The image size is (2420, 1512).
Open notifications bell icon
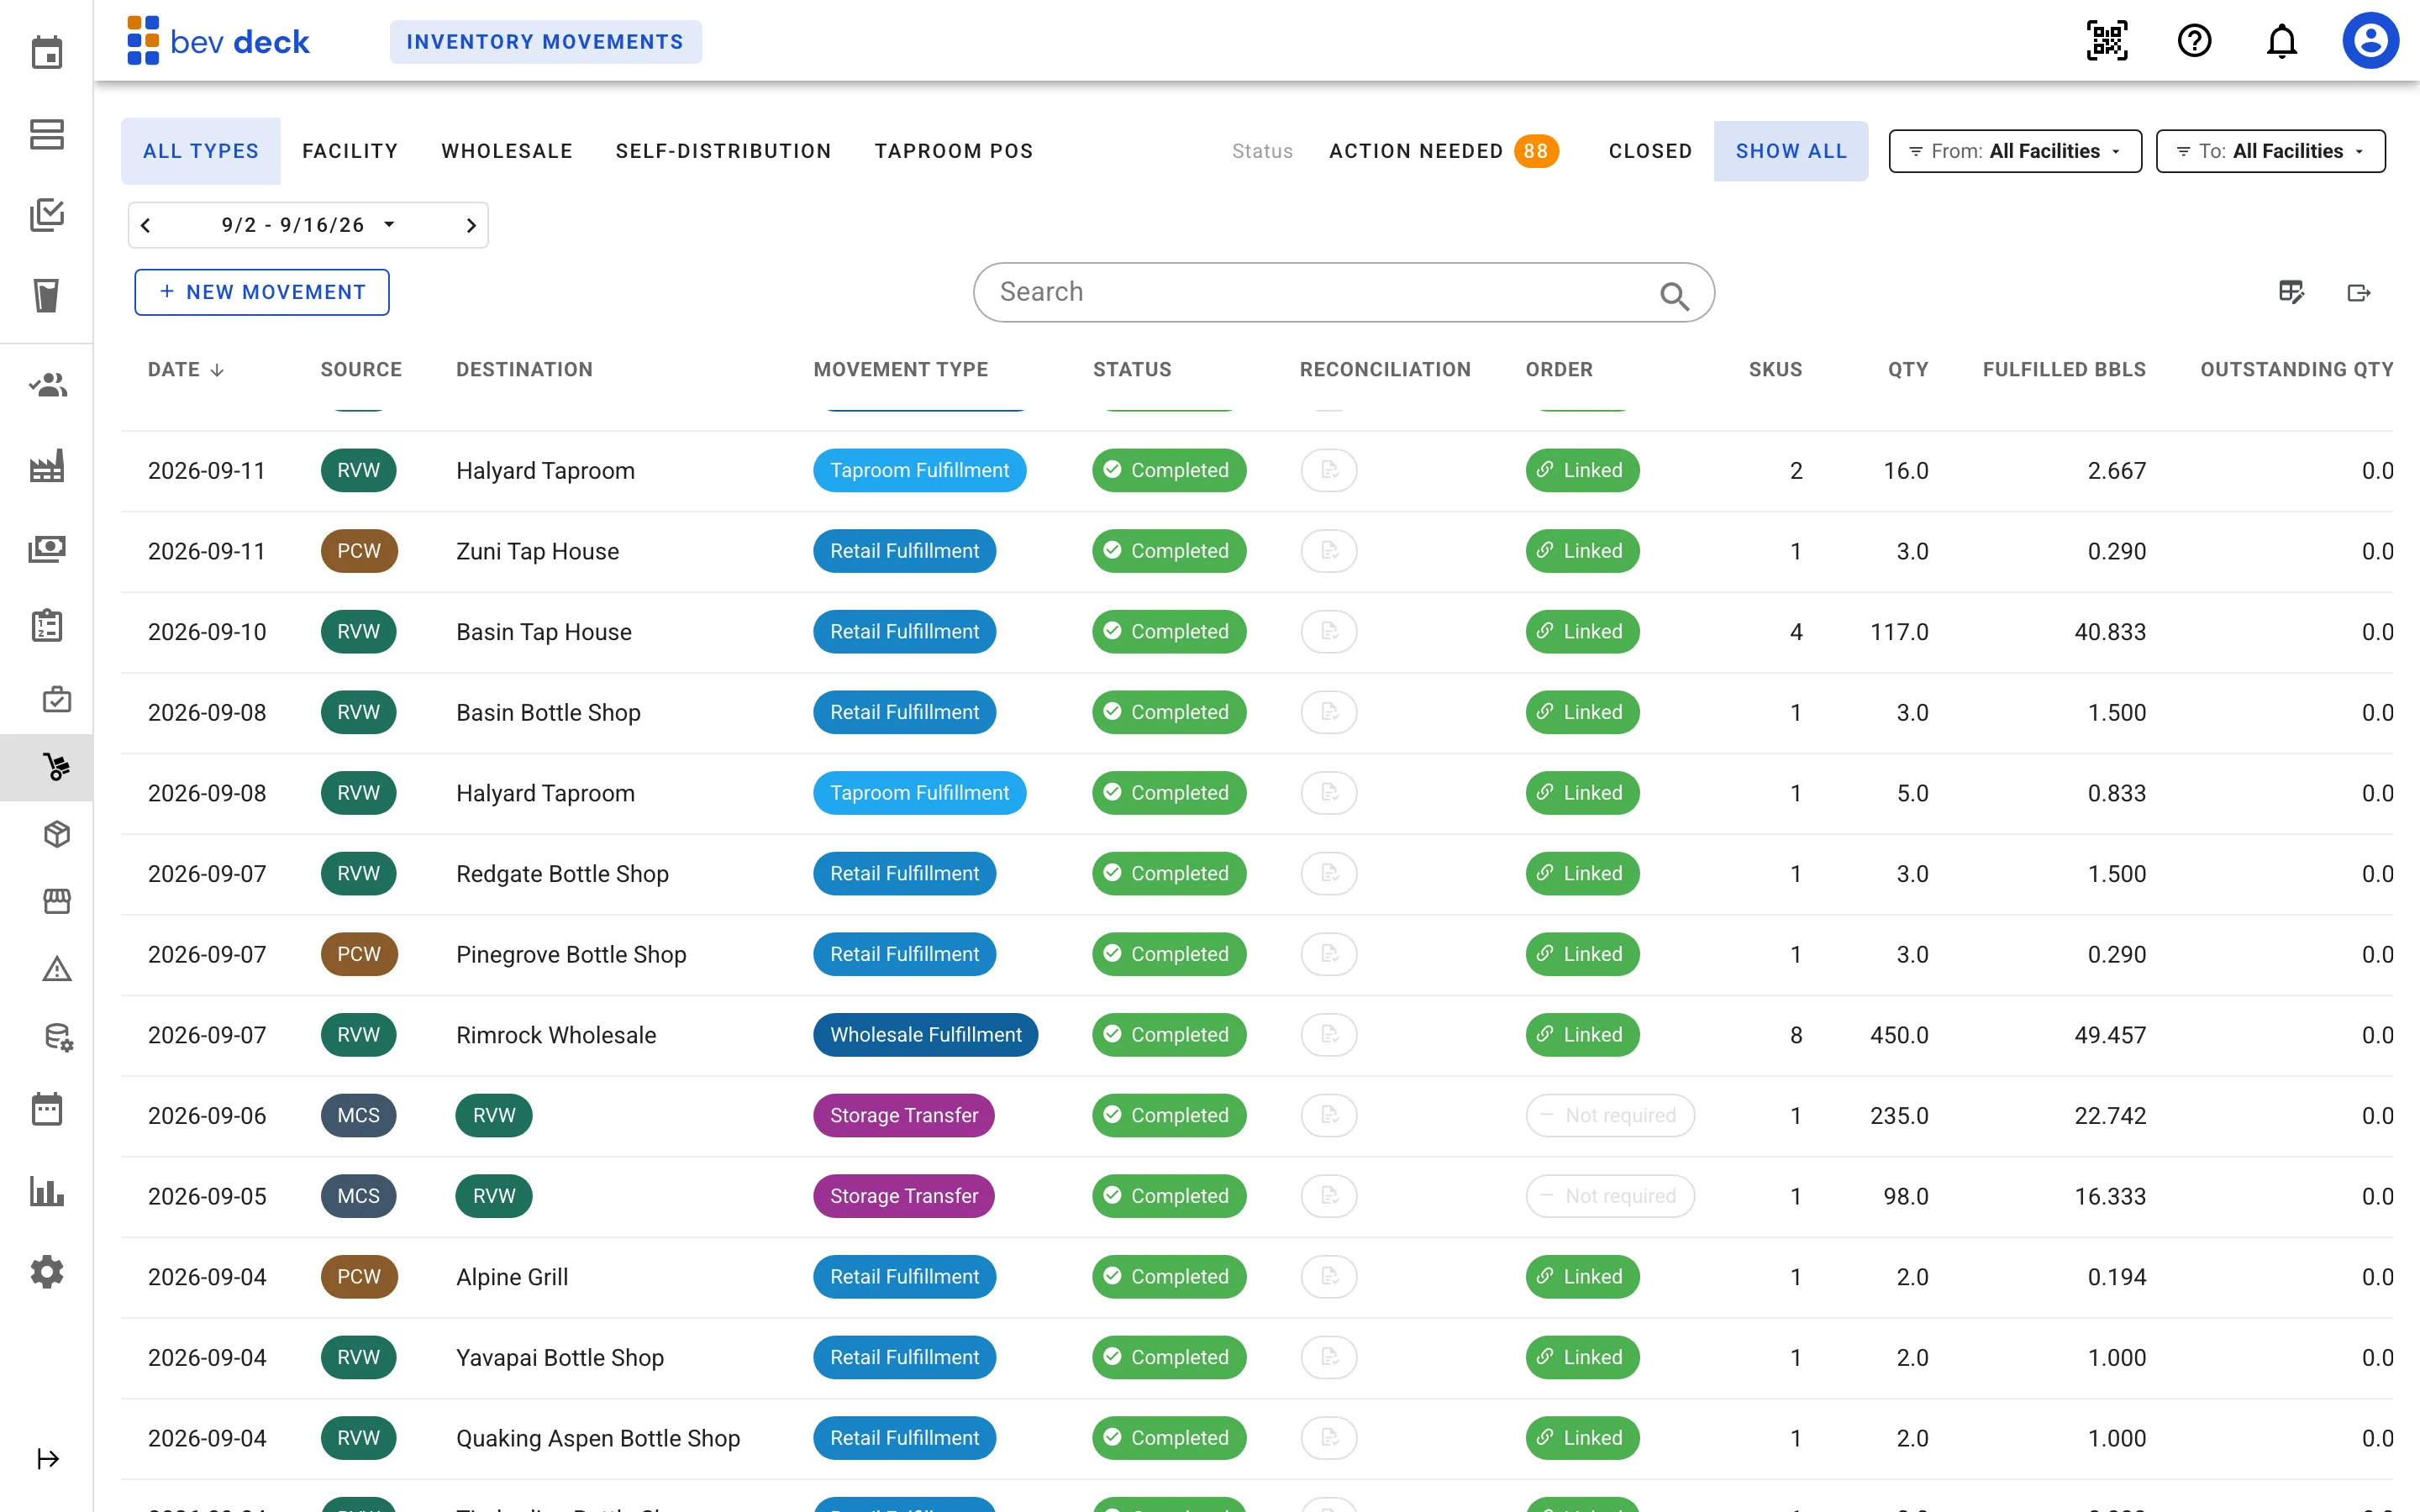(2281, 41)
